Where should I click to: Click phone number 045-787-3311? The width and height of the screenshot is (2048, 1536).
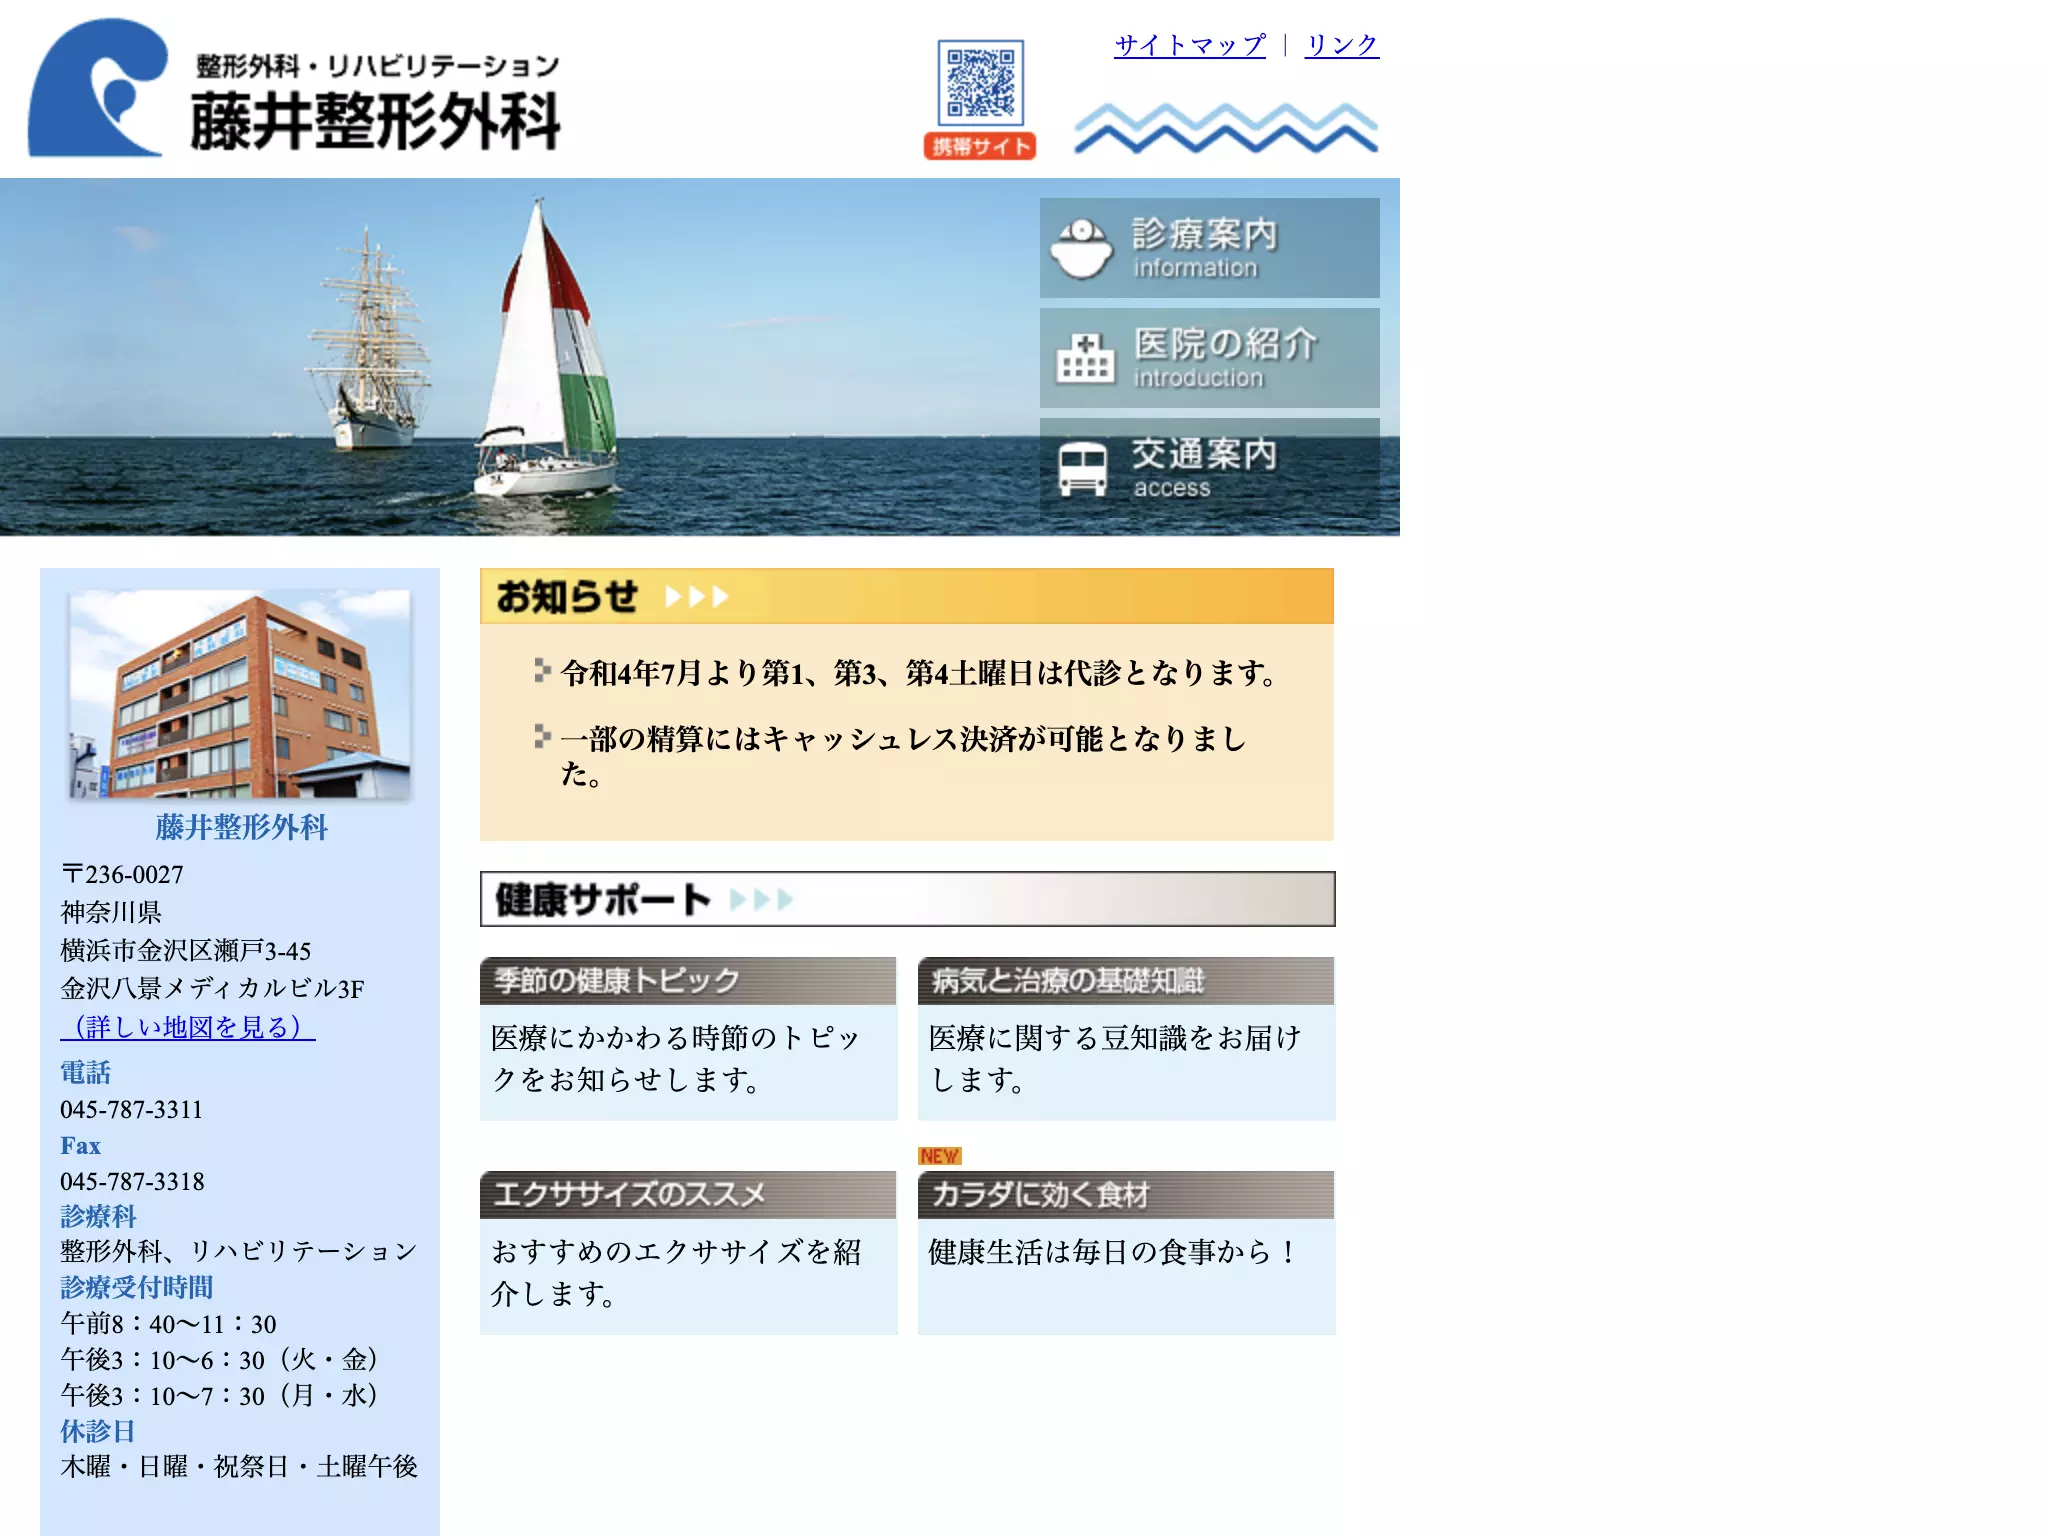tap(131, 1110)
